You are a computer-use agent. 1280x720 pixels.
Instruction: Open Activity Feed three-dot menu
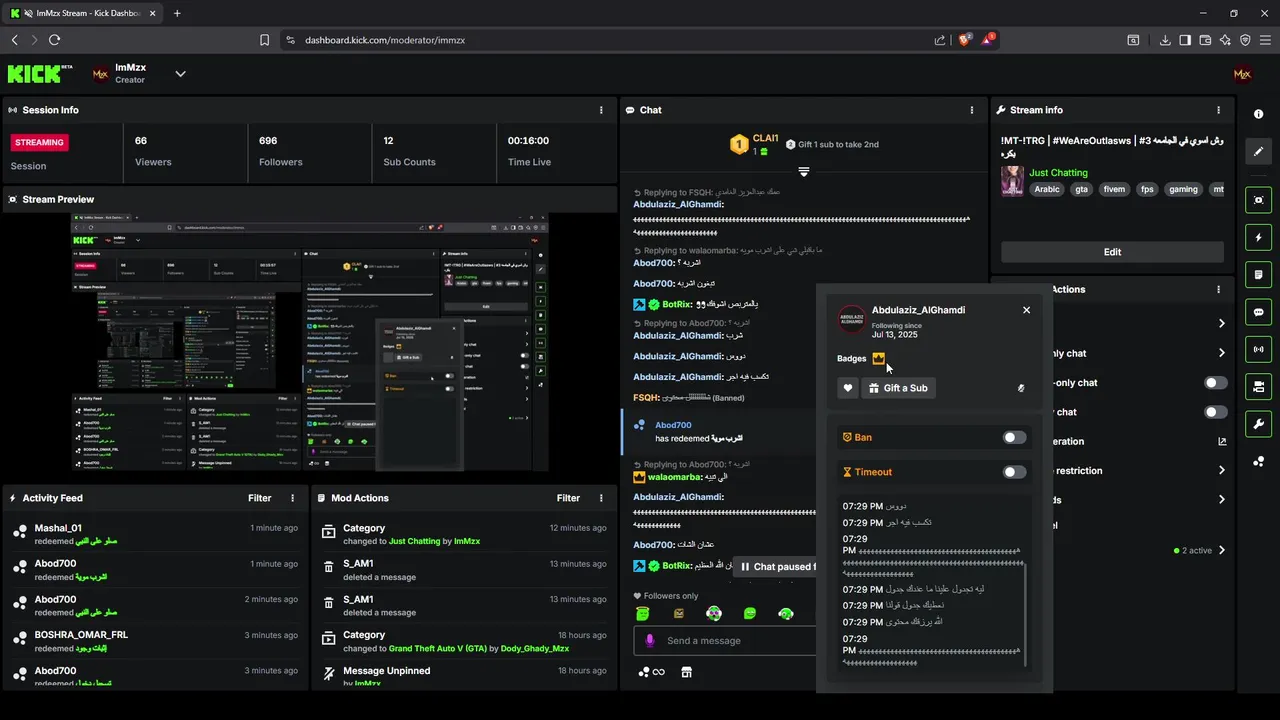tap(293, 498)
